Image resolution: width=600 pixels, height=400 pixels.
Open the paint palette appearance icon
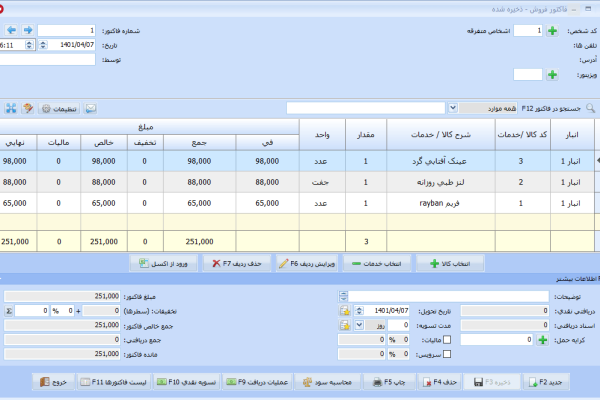click(x=28, y=109)
